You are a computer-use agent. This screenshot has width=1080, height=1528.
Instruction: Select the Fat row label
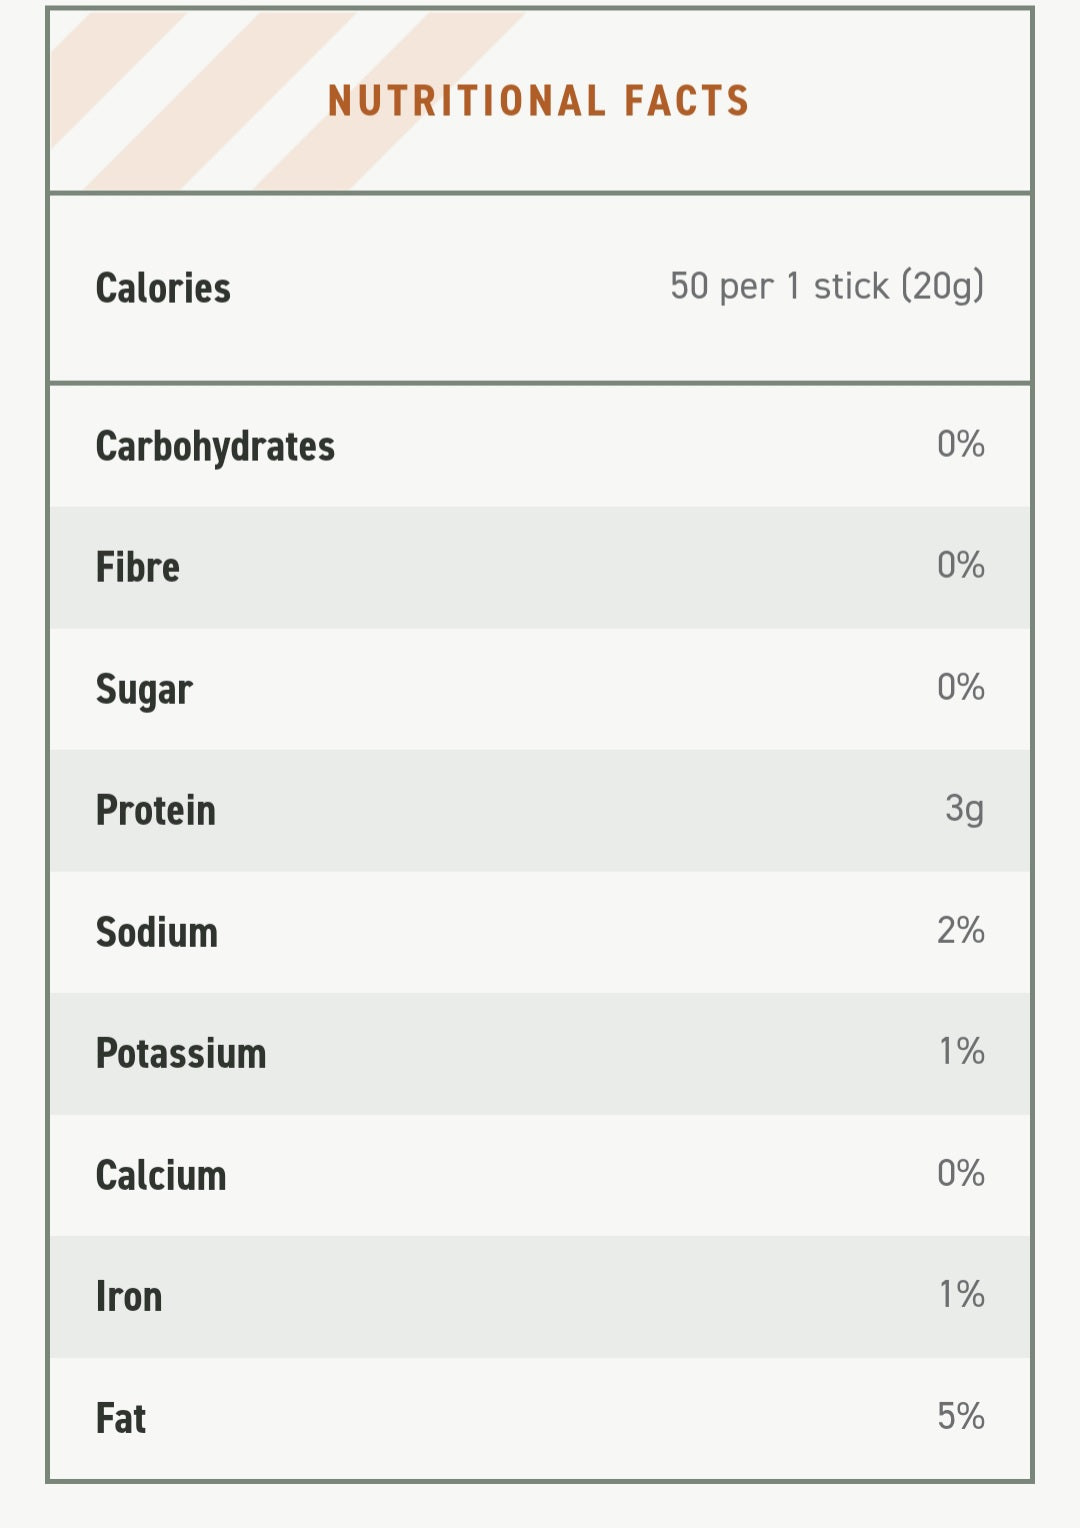(x=121, y=1418)
